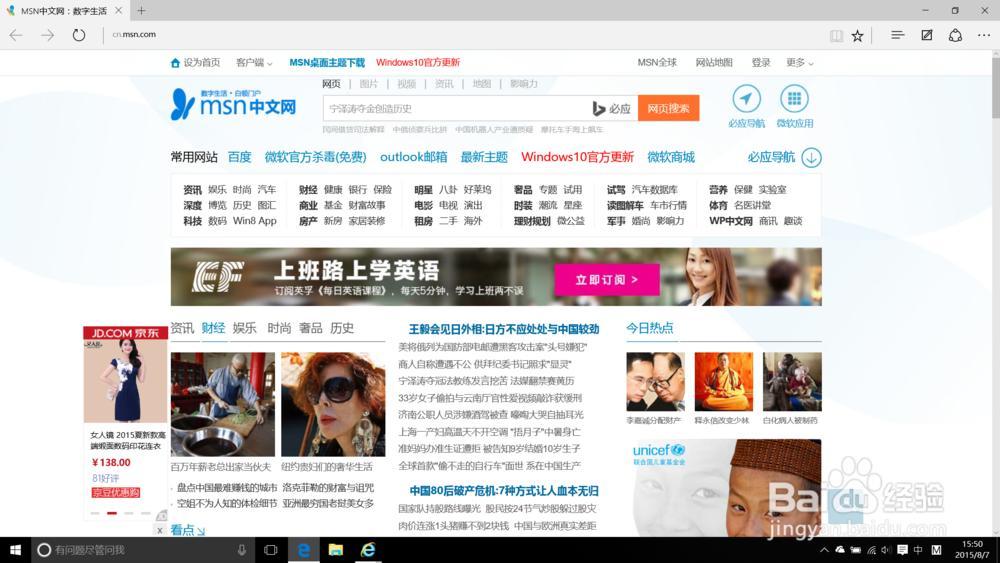The height and width of the screenshot is (563, 1000).
Task: Click the 微软应用 grid icon
Action: pos(794,99)
